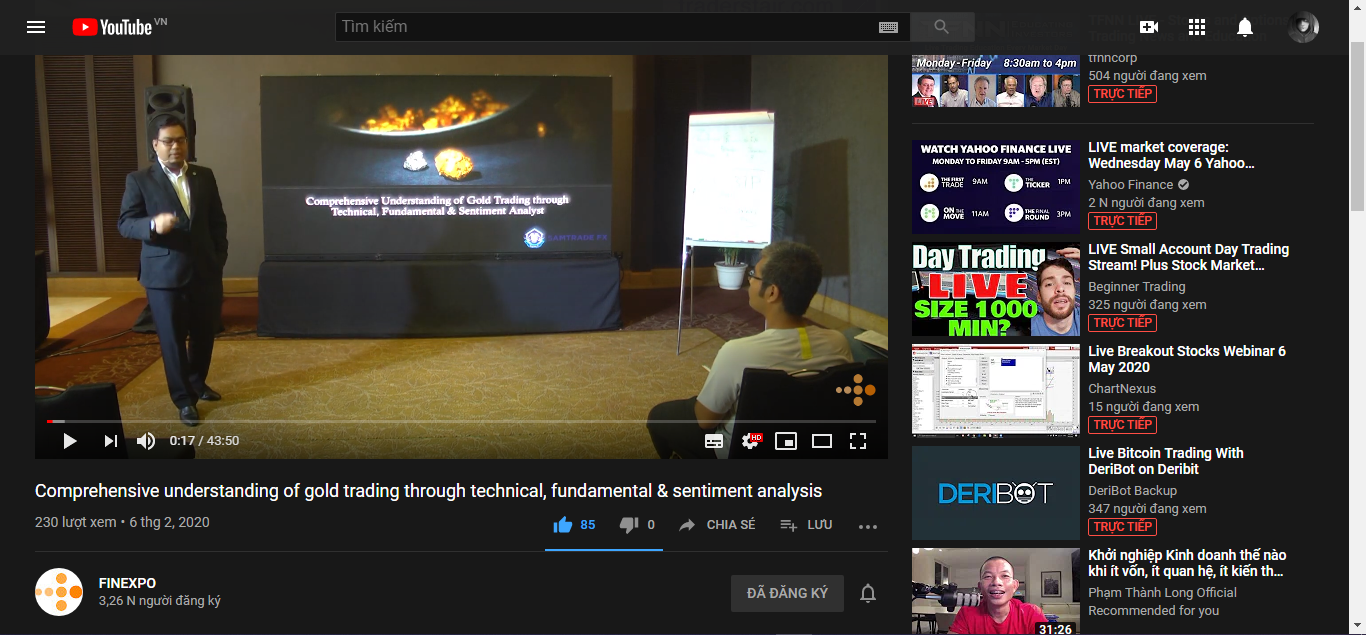1366x635 pixels.
Task: Toggle the like button showing 85
Action: tap(574, 525)
